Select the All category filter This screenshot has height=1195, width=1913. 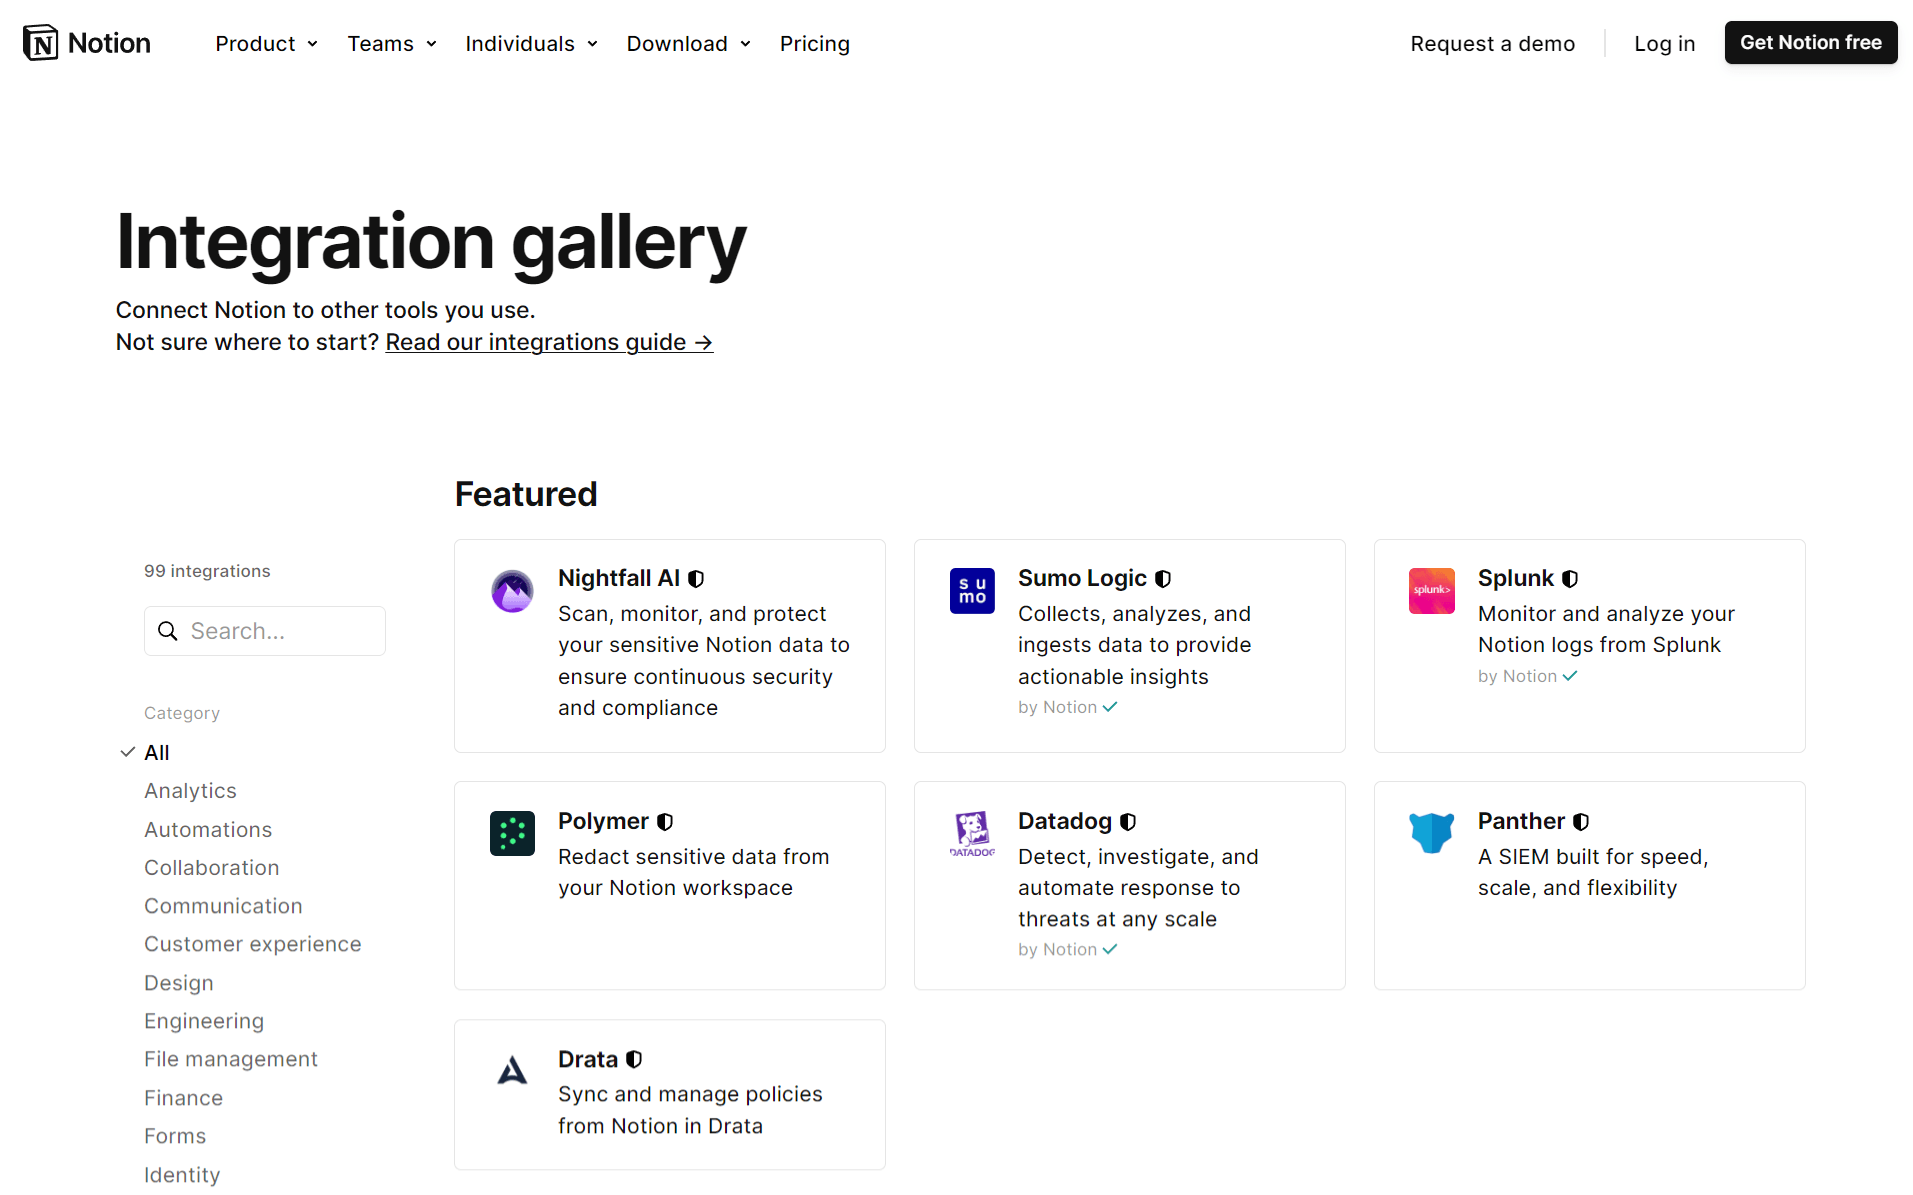click(157, 753)
